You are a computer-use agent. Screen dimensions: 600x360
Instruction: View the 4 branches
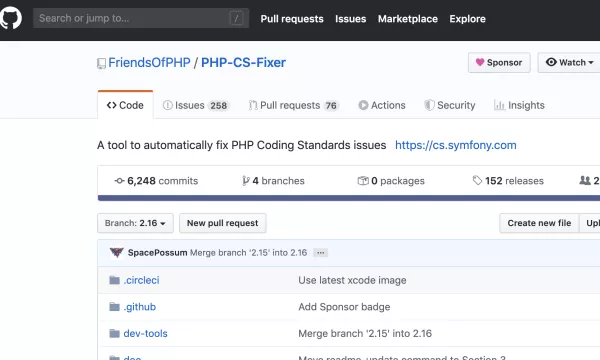(x=273, y=181)
